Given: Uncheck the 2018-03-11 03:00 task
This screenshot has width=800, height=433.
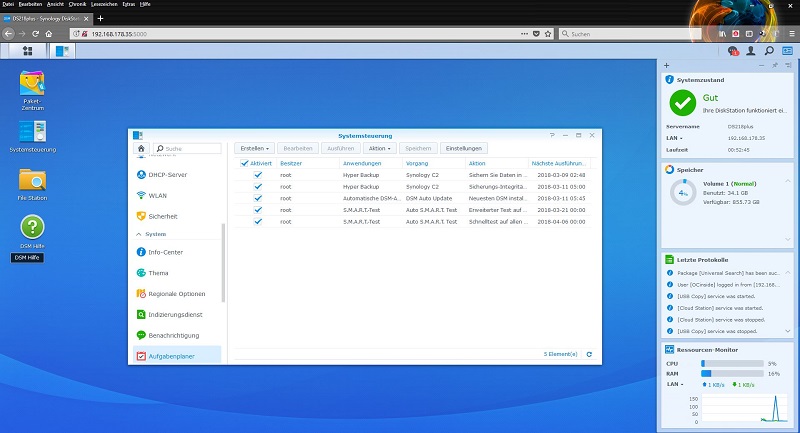Looking at the screenshot, I should (x=258, y=187).
